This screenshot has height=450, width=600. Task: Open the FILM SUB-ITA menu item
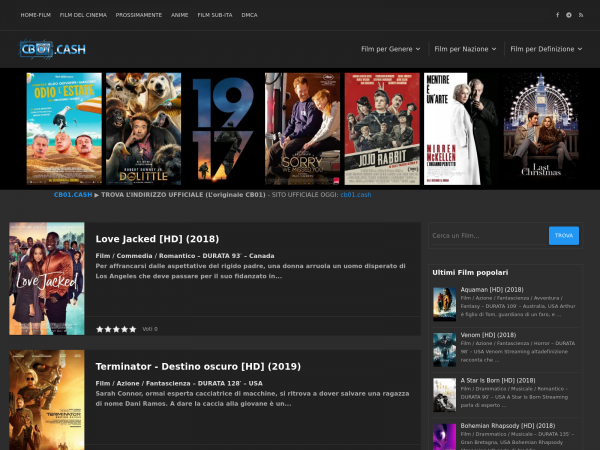[x=215, y=15]
